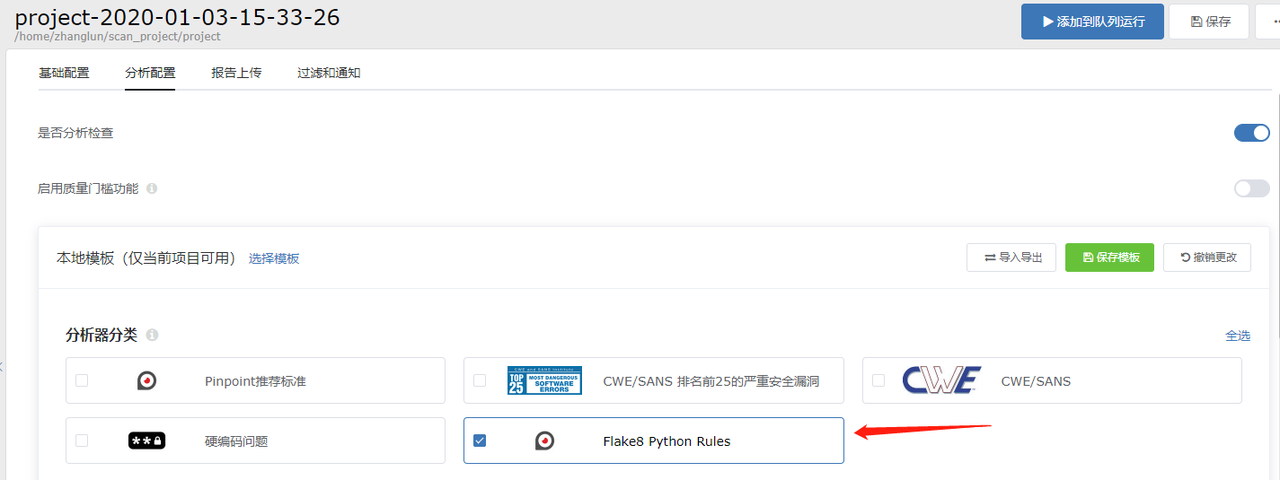Click the Pinpoint推荐标准 logo icon
The width and height of the screenshot is (1280, 480).
click(x=146, y=380)
